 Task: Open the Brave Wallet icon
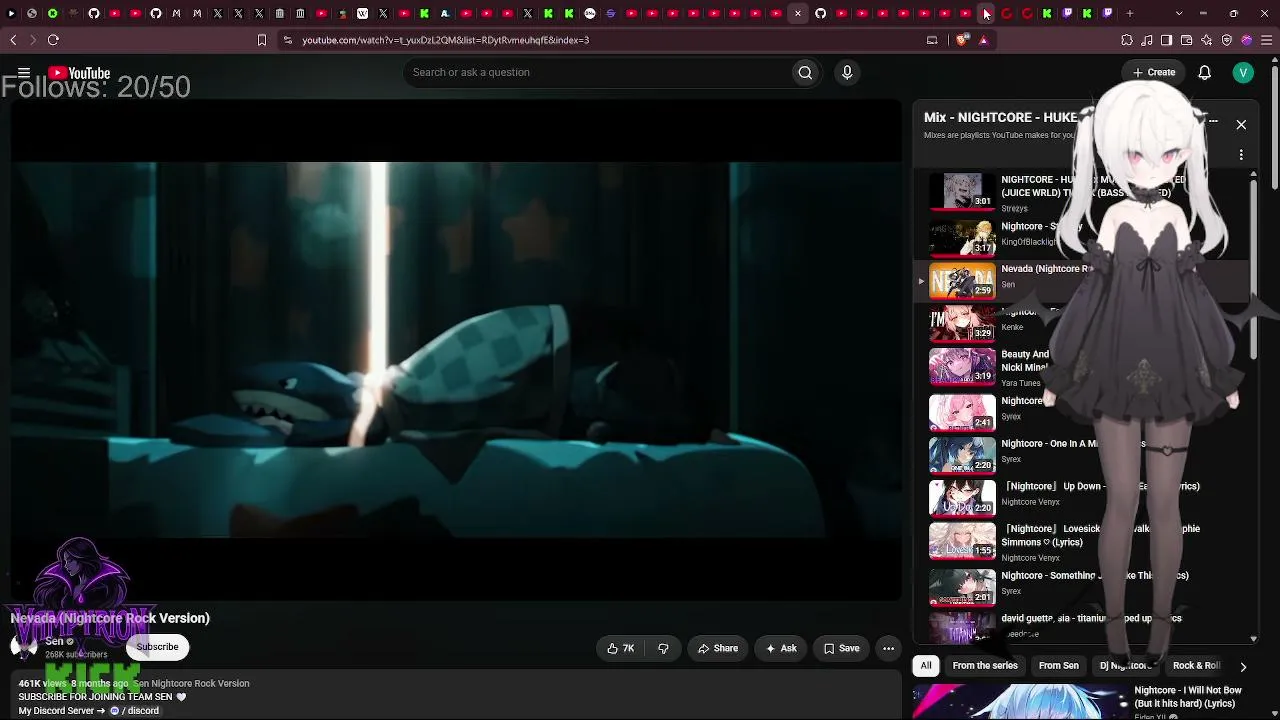(1187, 40)
